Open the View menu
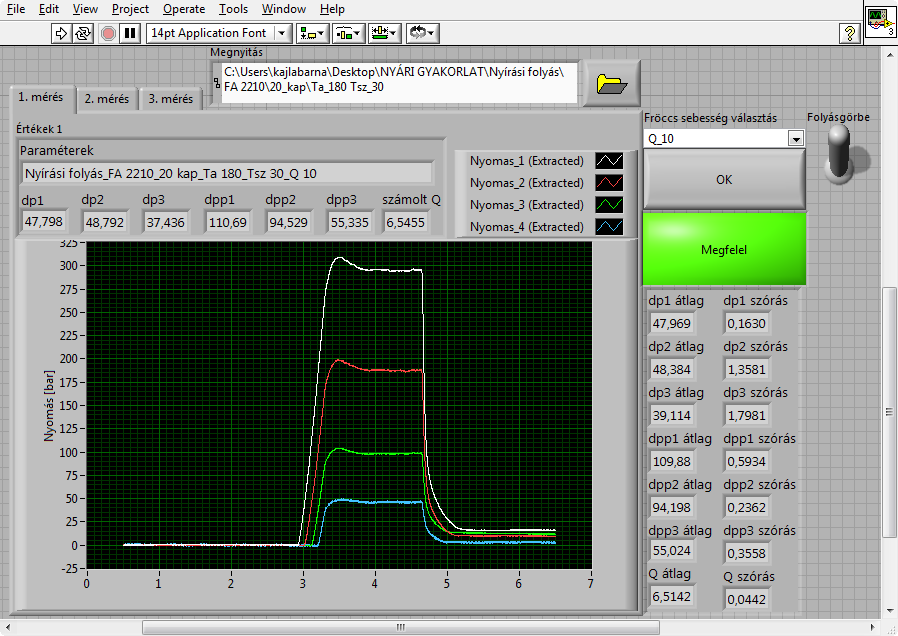The width and height of the screenshot is (898, 636). 85,9
